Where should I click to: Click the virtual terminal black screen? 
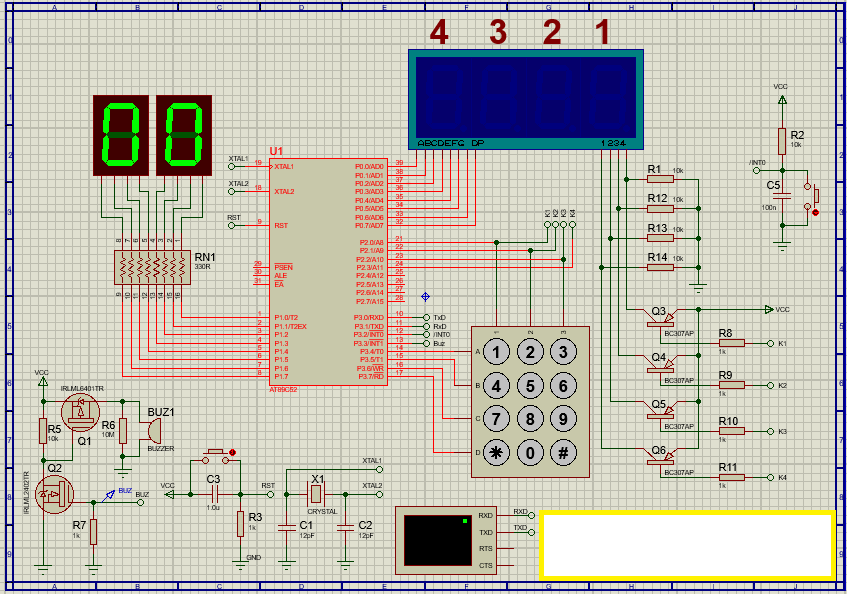coord(438,540)
